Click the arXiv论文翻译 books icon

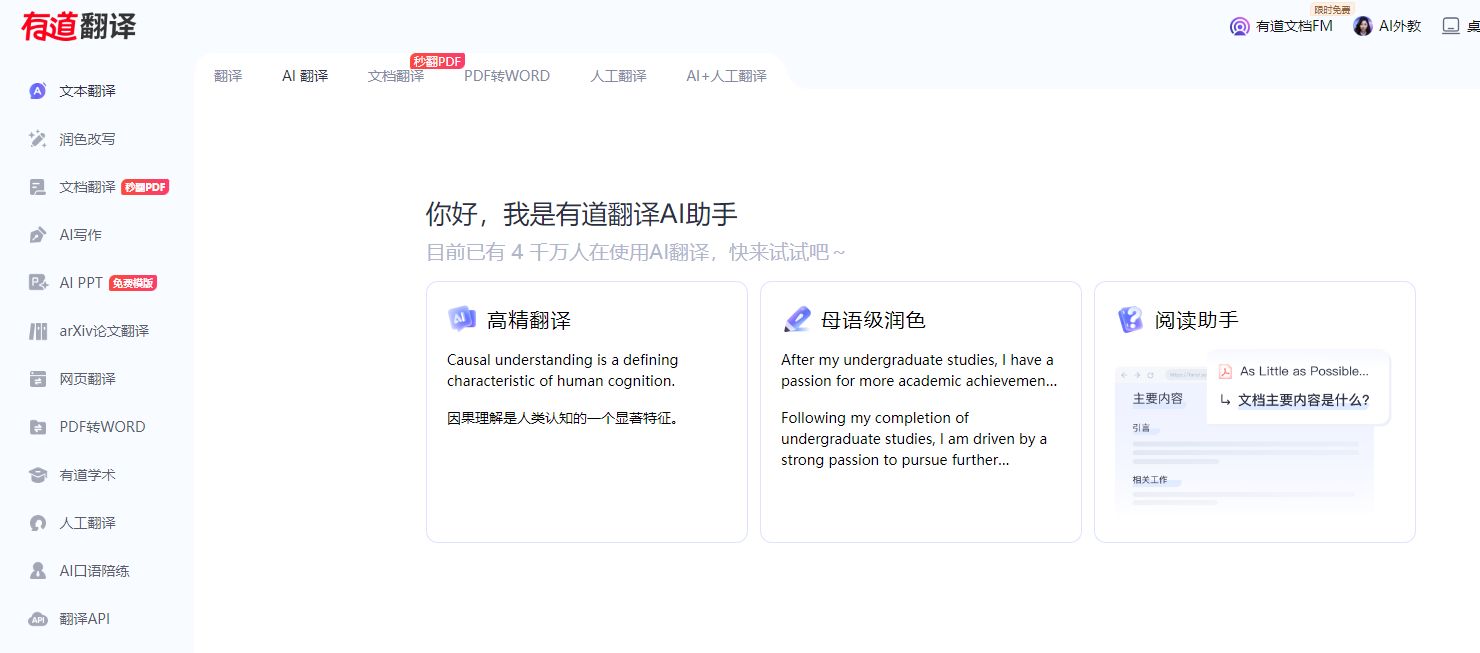(x=38, y=331)
